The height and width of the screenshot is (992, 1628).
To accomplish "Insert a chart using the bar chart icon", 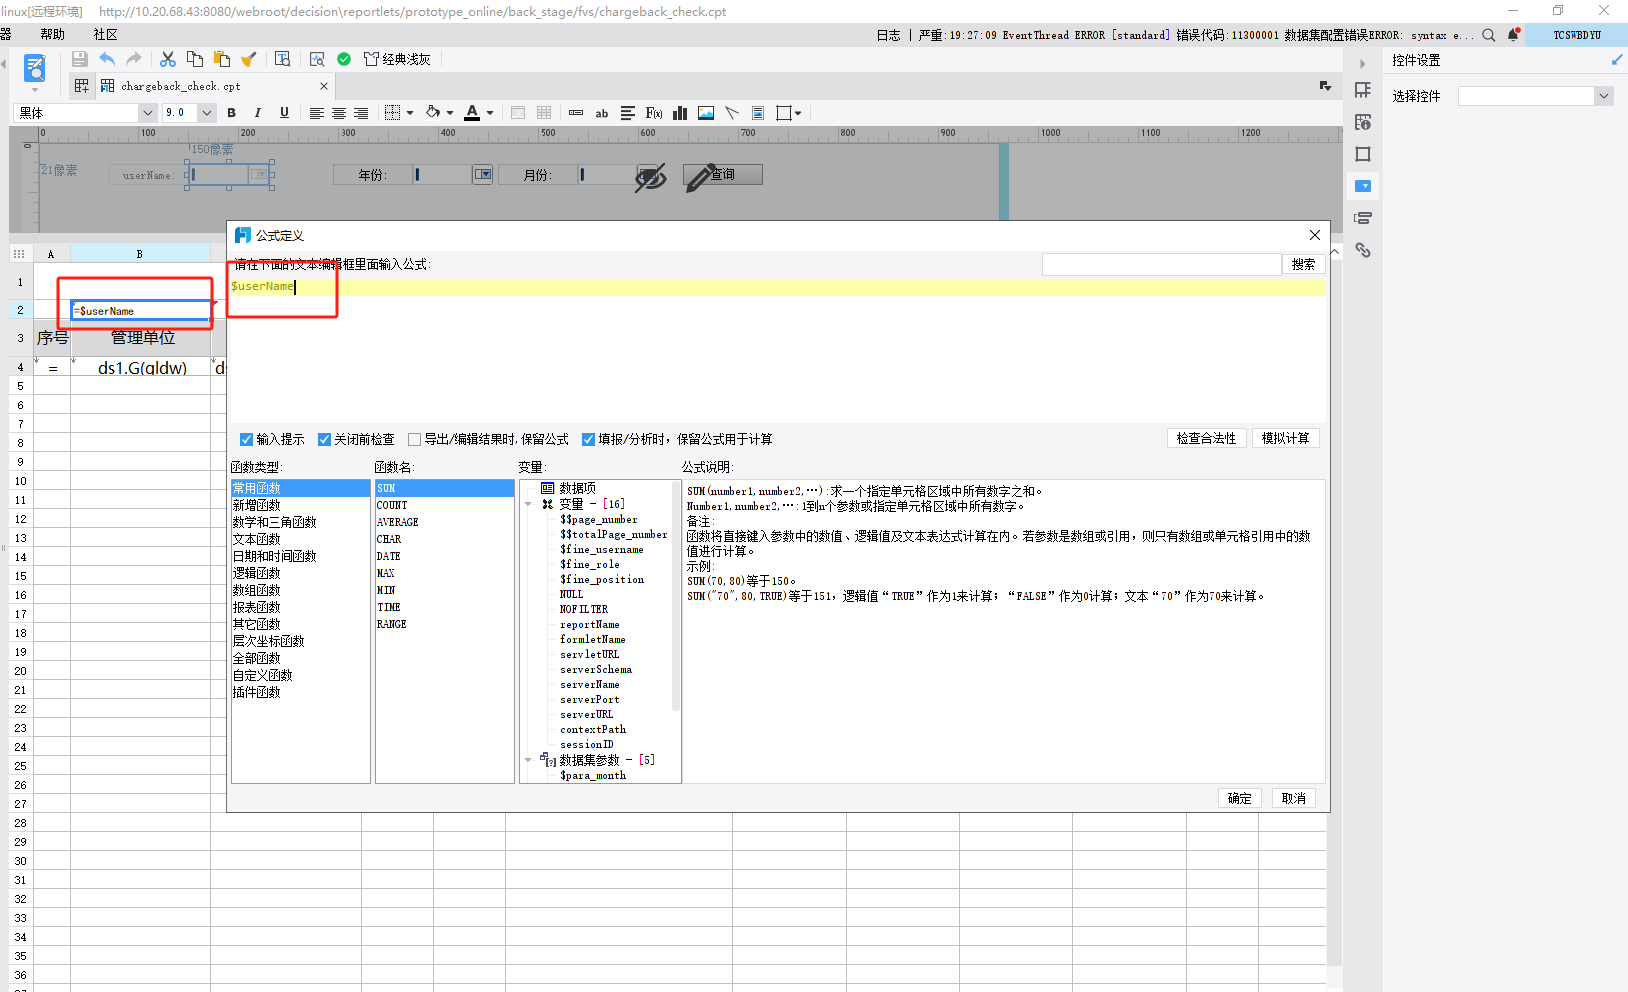I will pyautogui.click(x=680, y=113).
